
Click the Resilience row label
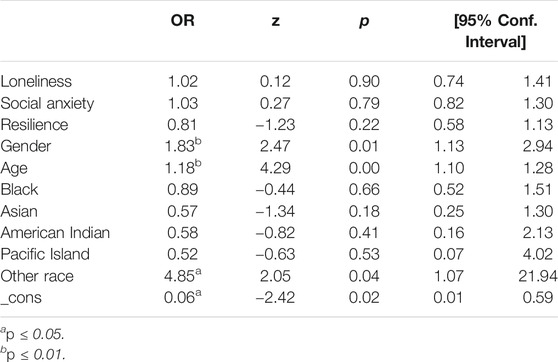click(35, 125)
